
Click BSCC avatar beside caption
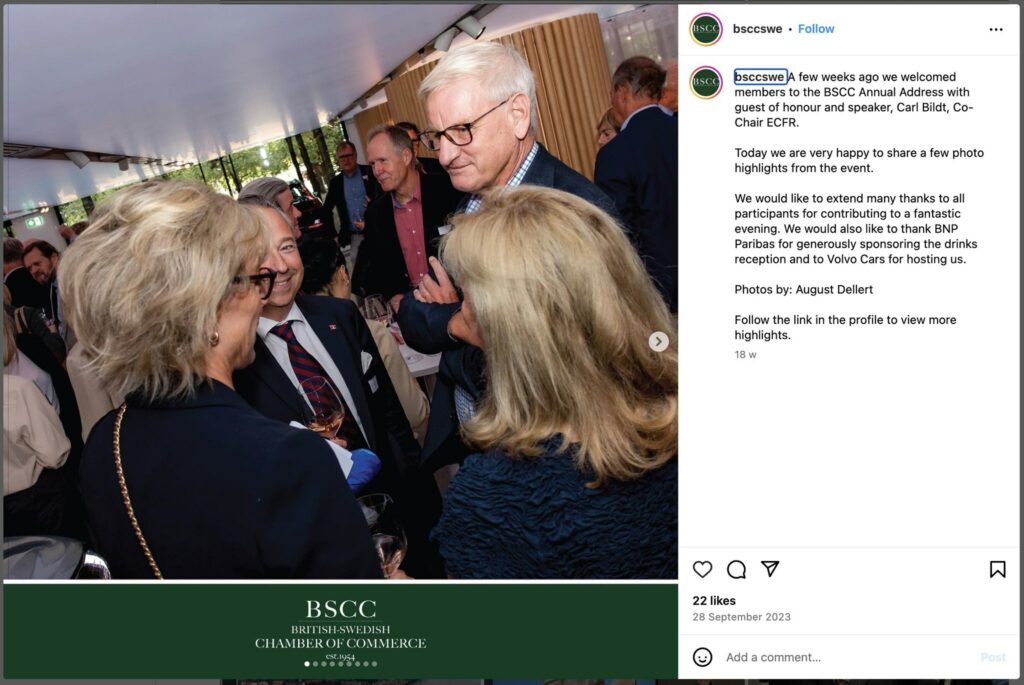706,82
